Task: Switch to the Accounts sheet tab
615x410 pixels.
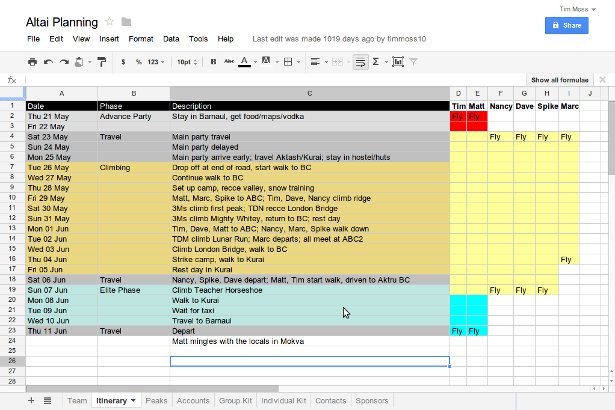Action: coord(193,401)
